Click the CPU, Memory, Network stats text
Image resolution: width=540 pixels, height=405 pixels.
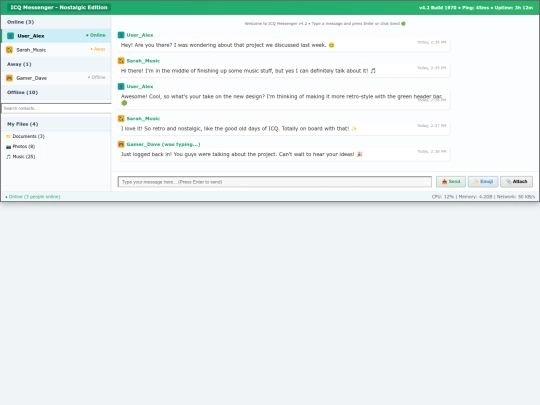(484, 197)
